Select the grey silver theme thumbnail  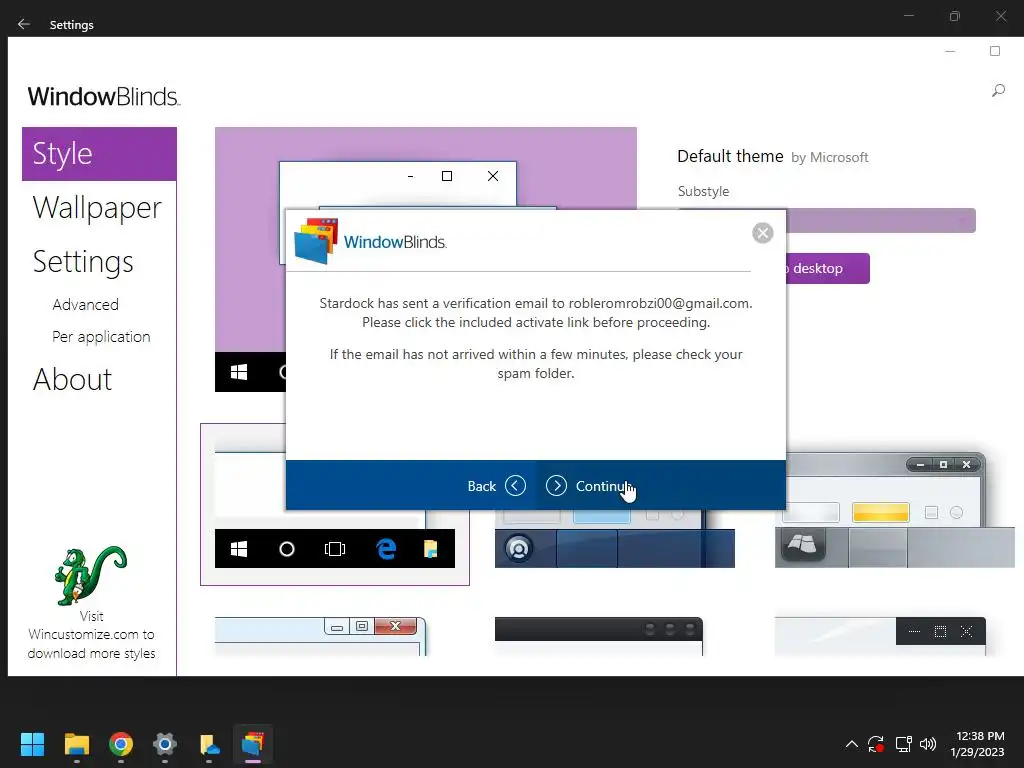894,509
